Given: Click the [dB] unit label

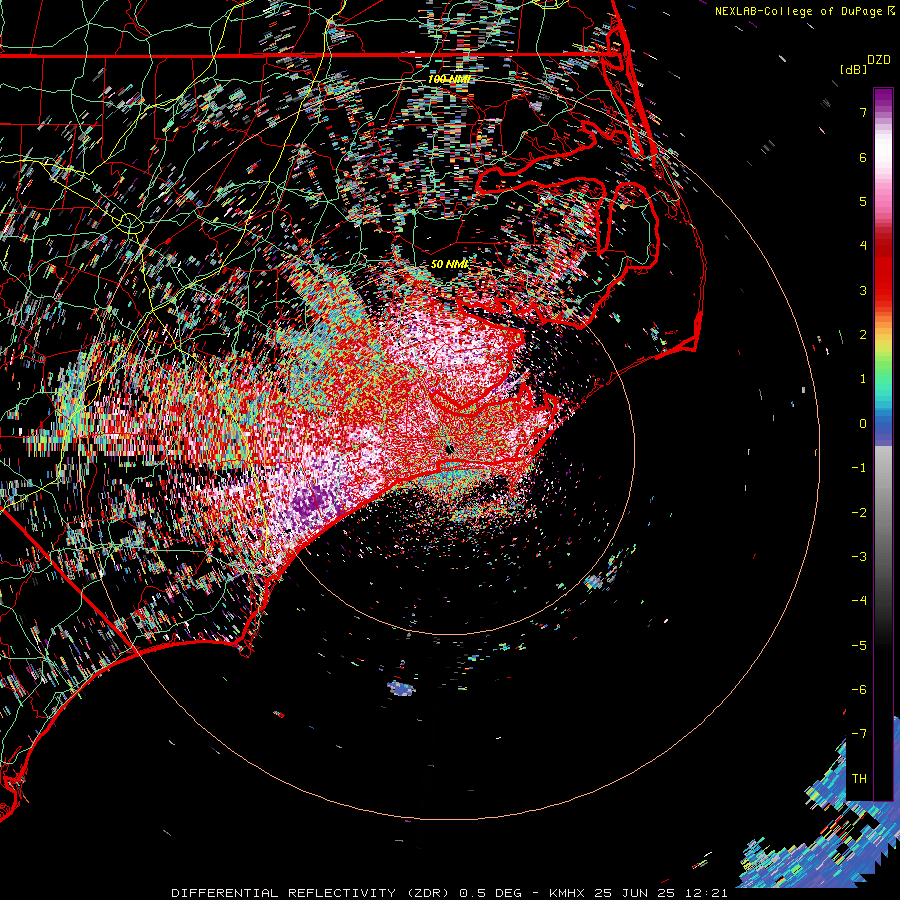Looking at the screenshot, I should pyautogui.click(x=854, y=69).
